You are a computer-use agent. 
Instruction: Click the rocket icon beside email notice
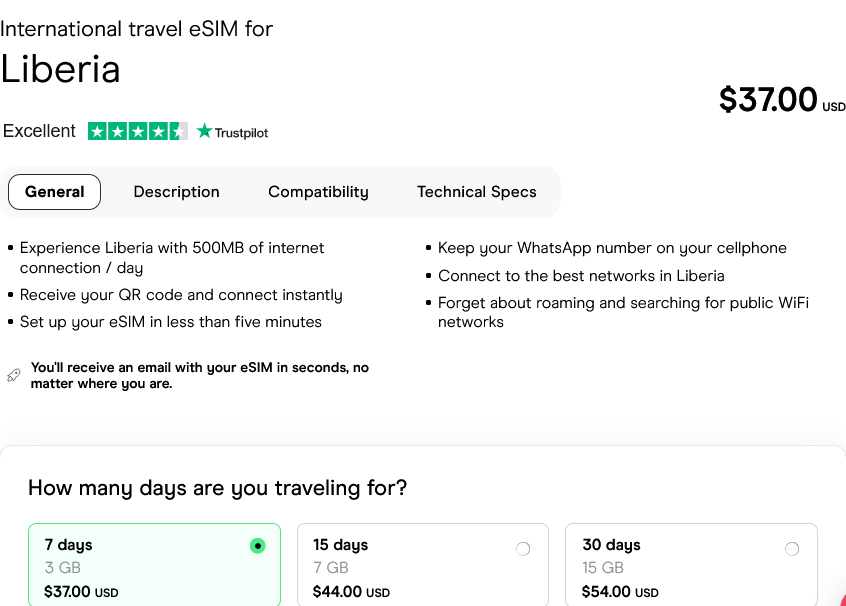click(x=13, y=375)
